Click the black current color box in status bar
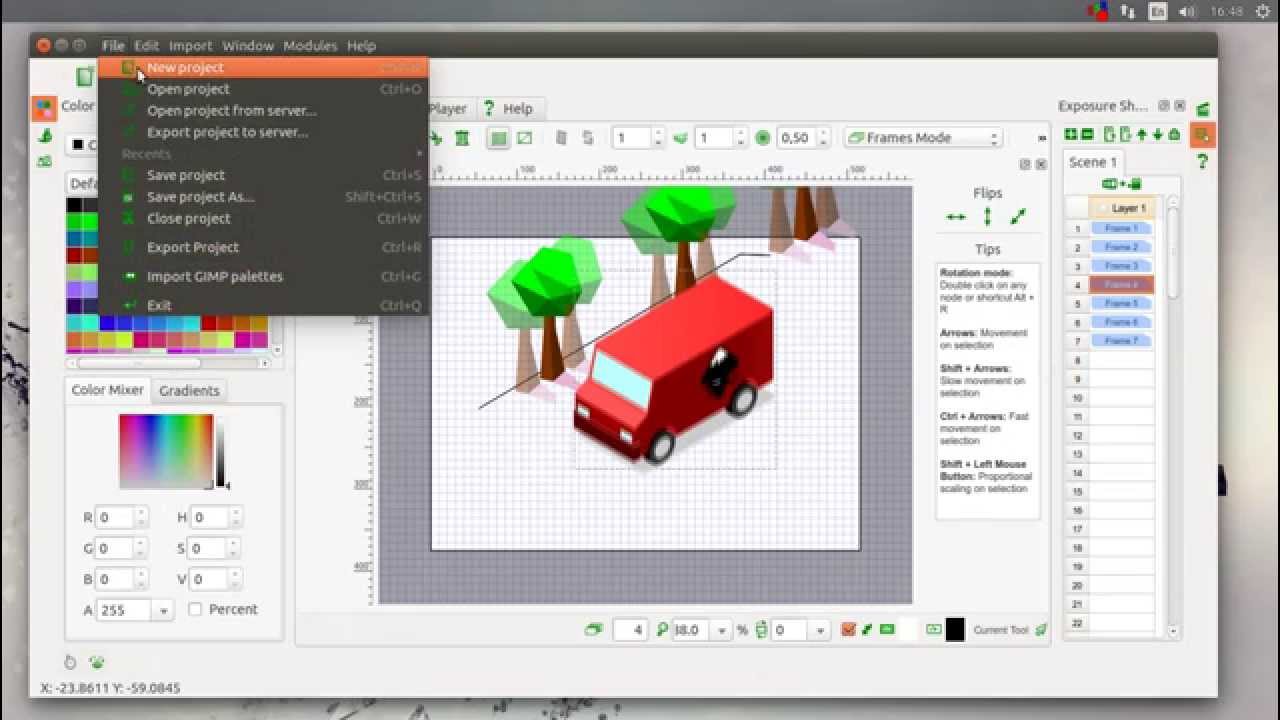1280x720 pixels. click(955, 629)
